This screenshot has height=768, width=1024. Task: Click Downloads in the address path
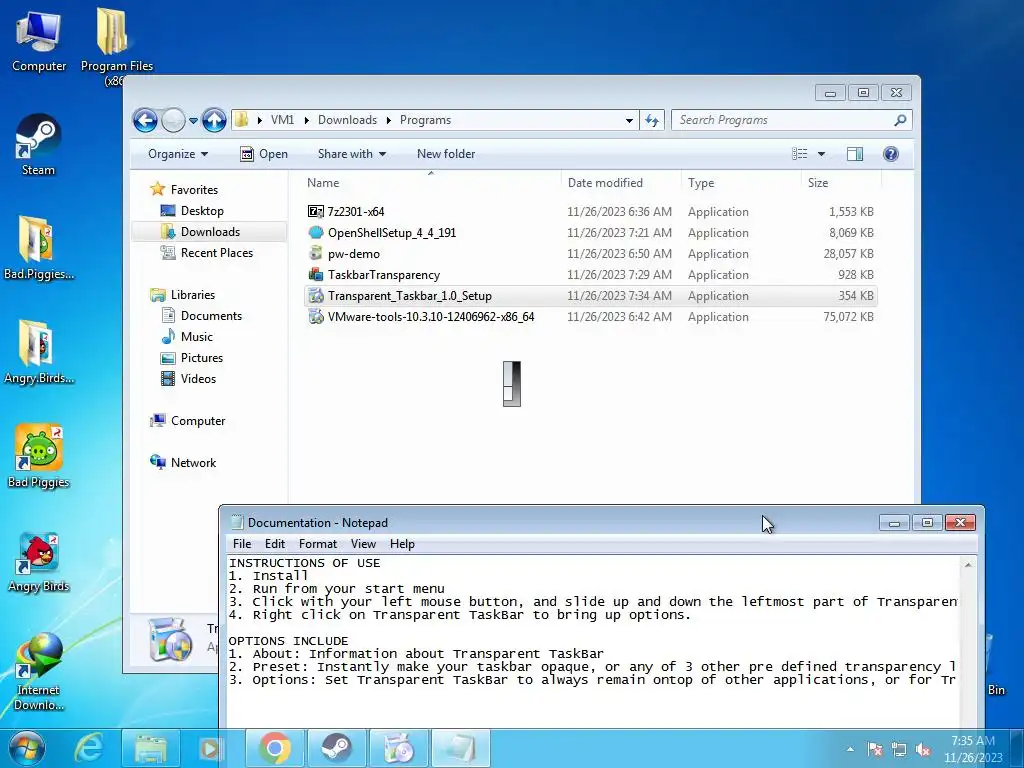[x=347, y=120]
